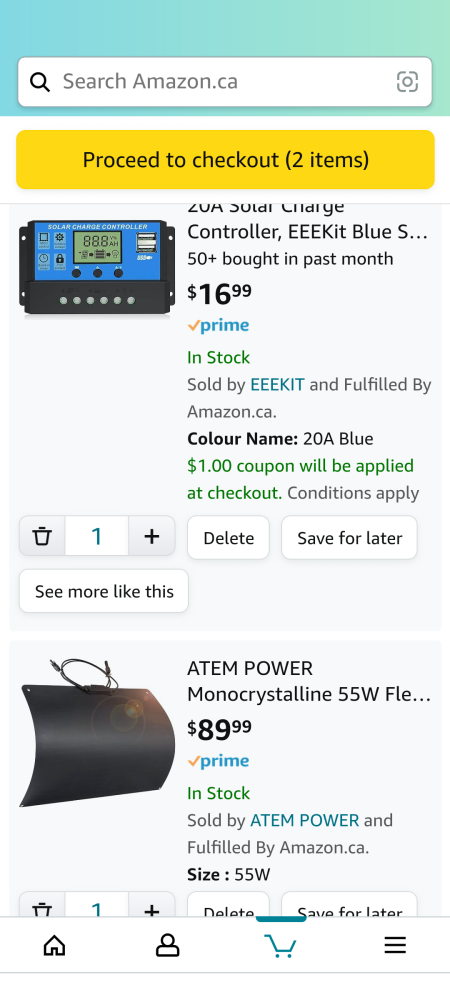
Task: Open the account profile tab
Action: point(168,945)
